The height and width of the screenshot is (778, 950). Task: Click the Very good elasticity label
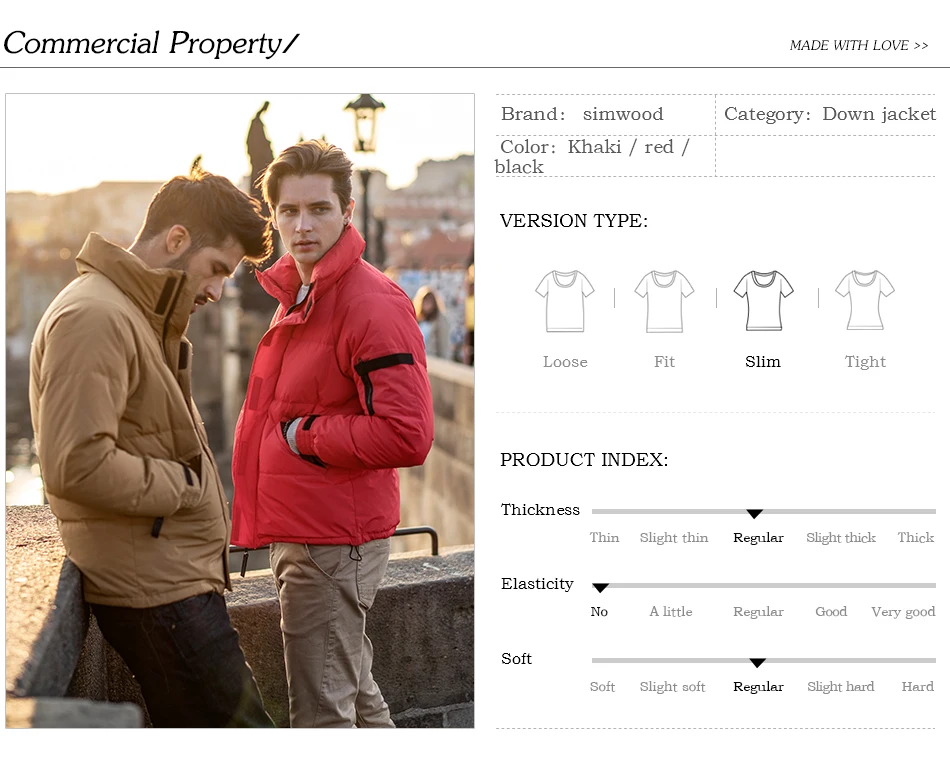(903, 612)
